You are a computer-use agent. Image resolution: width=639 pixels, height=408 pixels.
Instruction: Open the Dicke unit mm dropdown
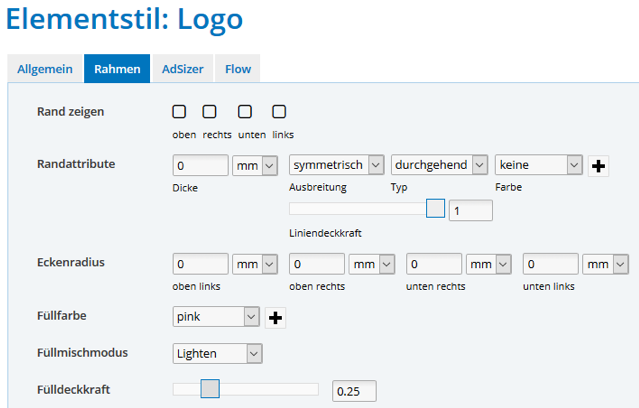click(x=255, y=165)
